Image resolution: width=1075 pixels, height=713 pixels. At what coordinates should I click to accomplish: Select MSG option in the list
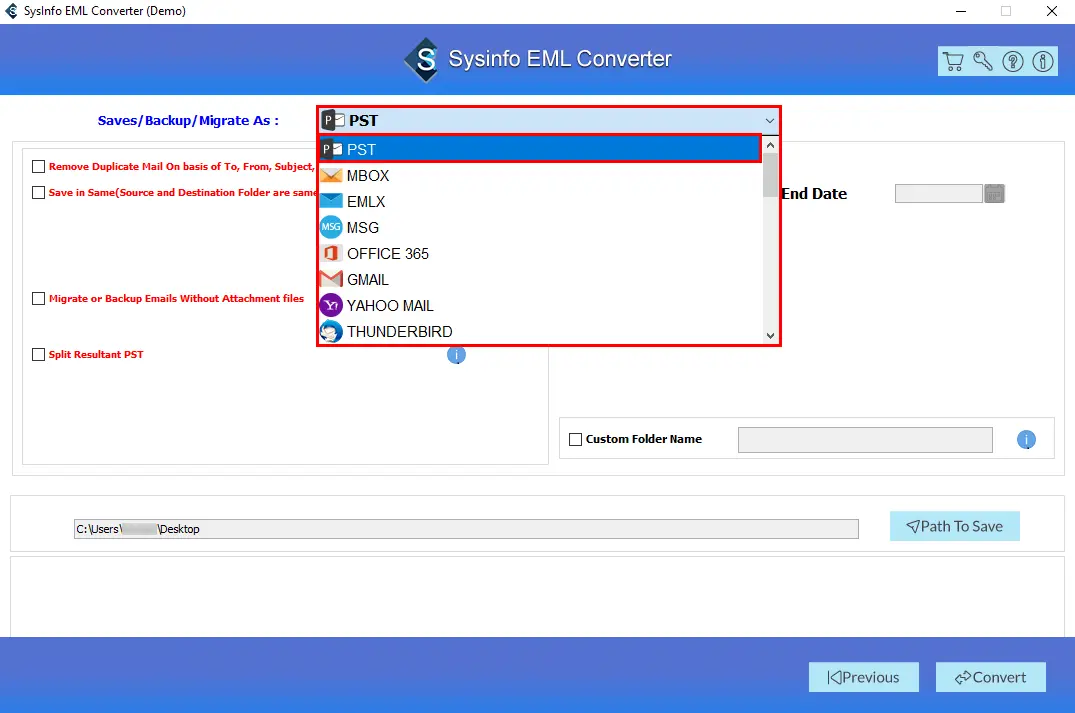(540, 228)
